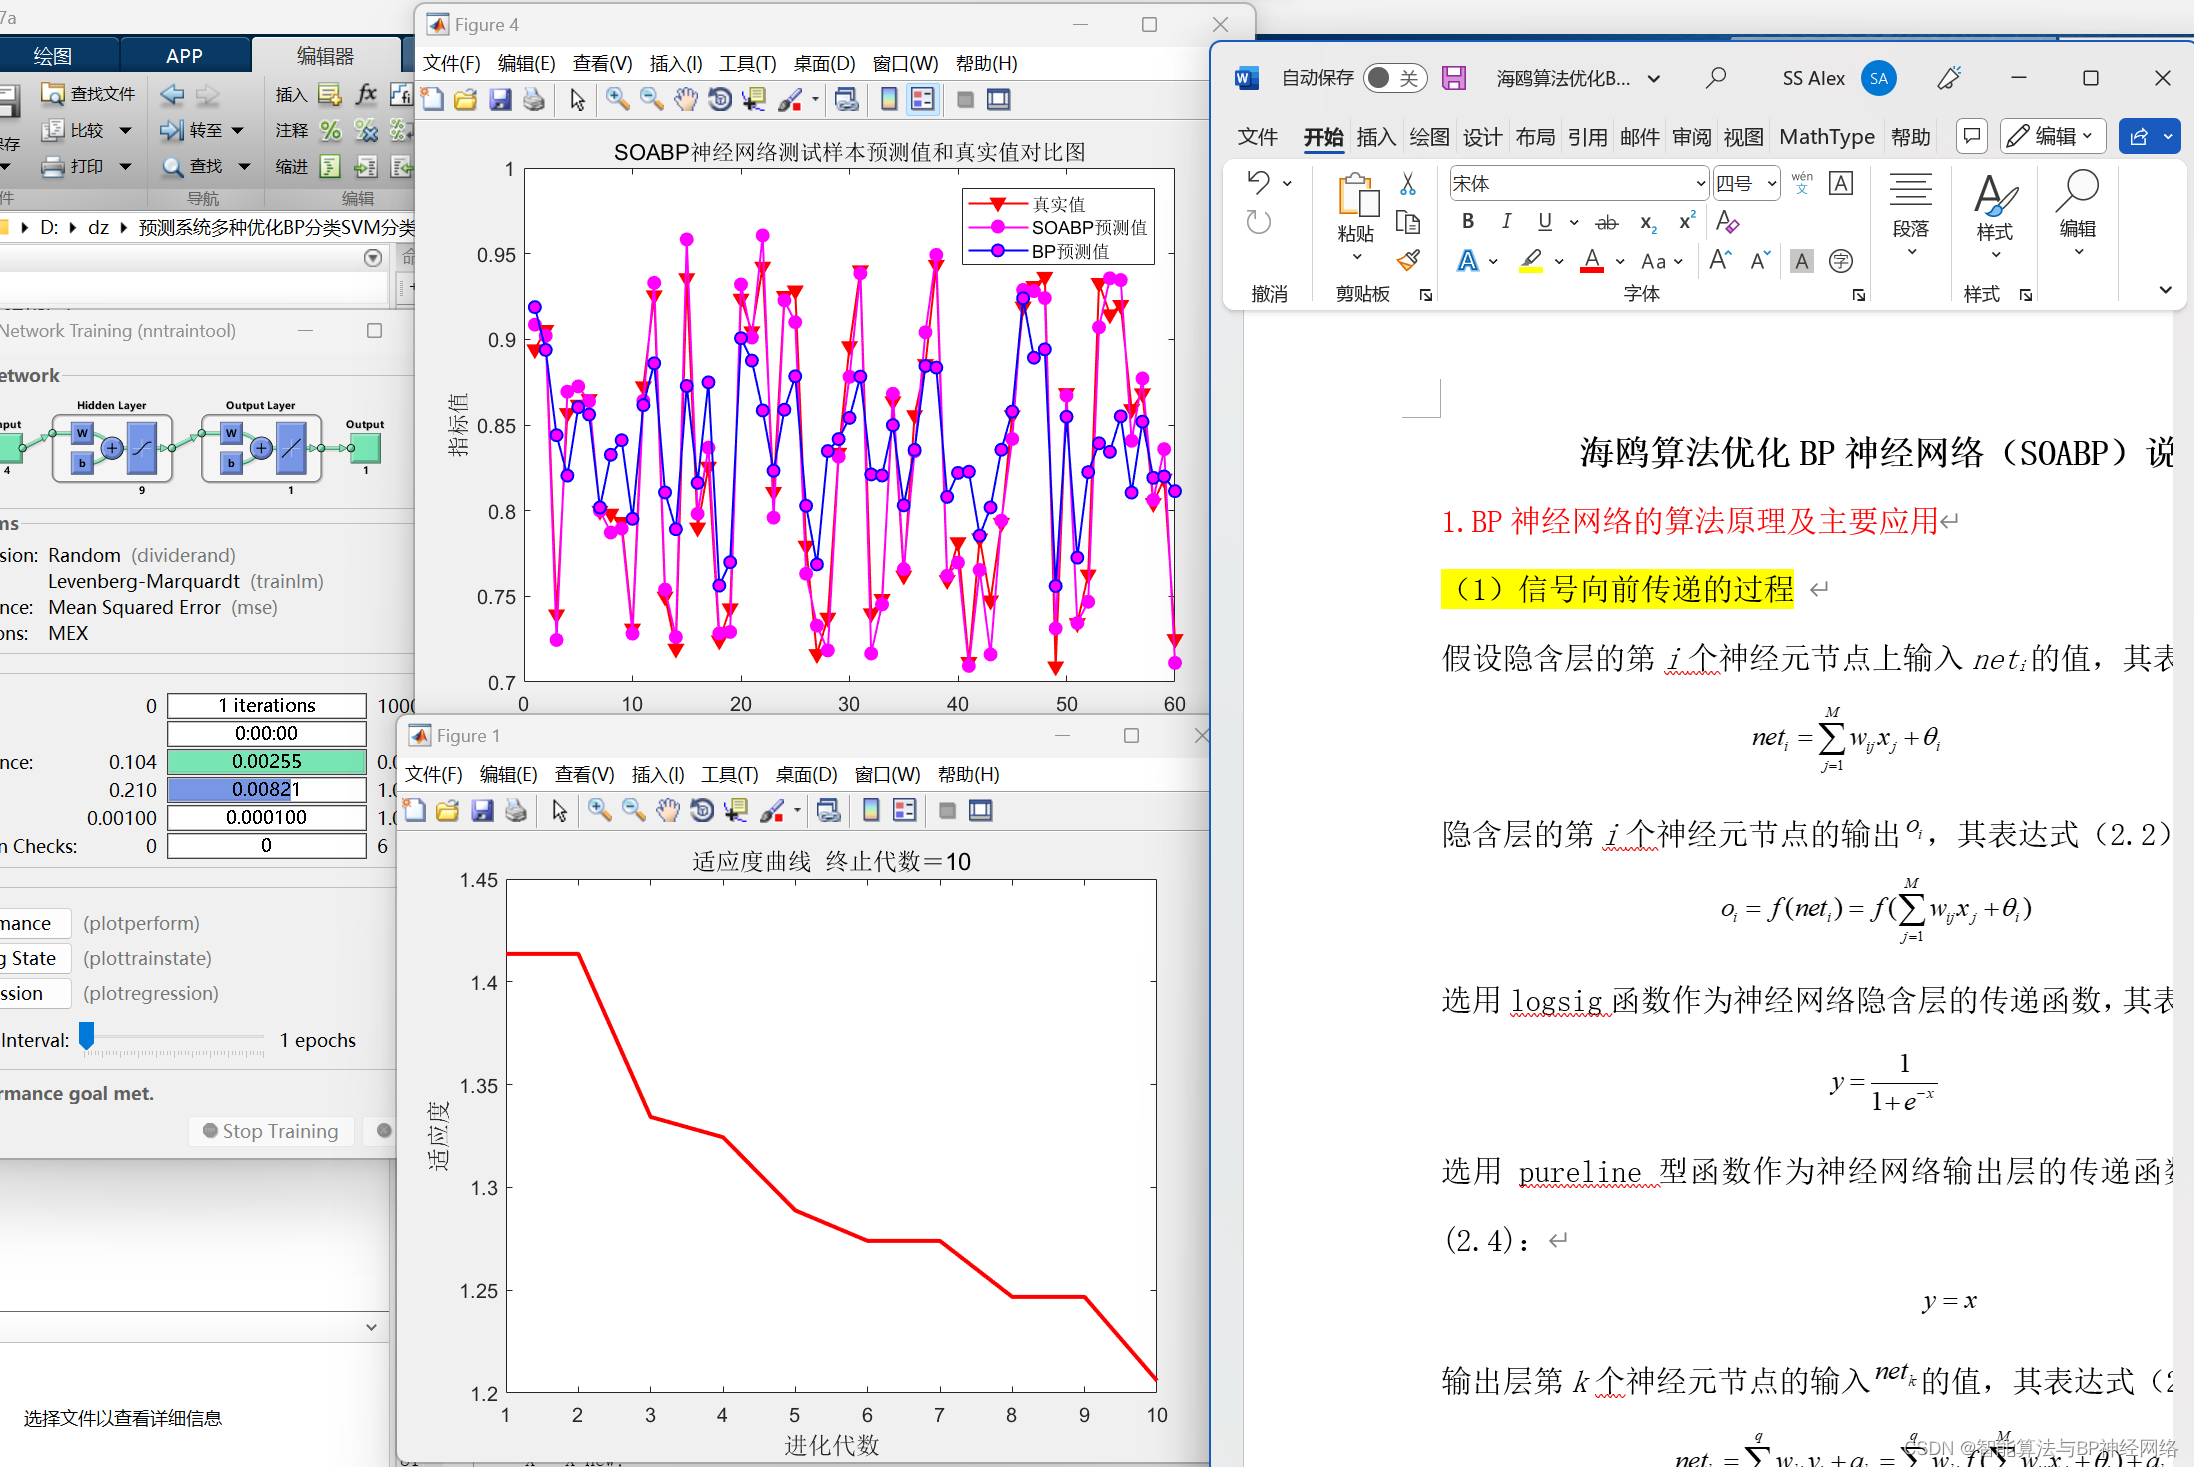Apply bold formatting in Word ribbon
This screenshot has height=1467, width=2194.
tap(1467, 221)
